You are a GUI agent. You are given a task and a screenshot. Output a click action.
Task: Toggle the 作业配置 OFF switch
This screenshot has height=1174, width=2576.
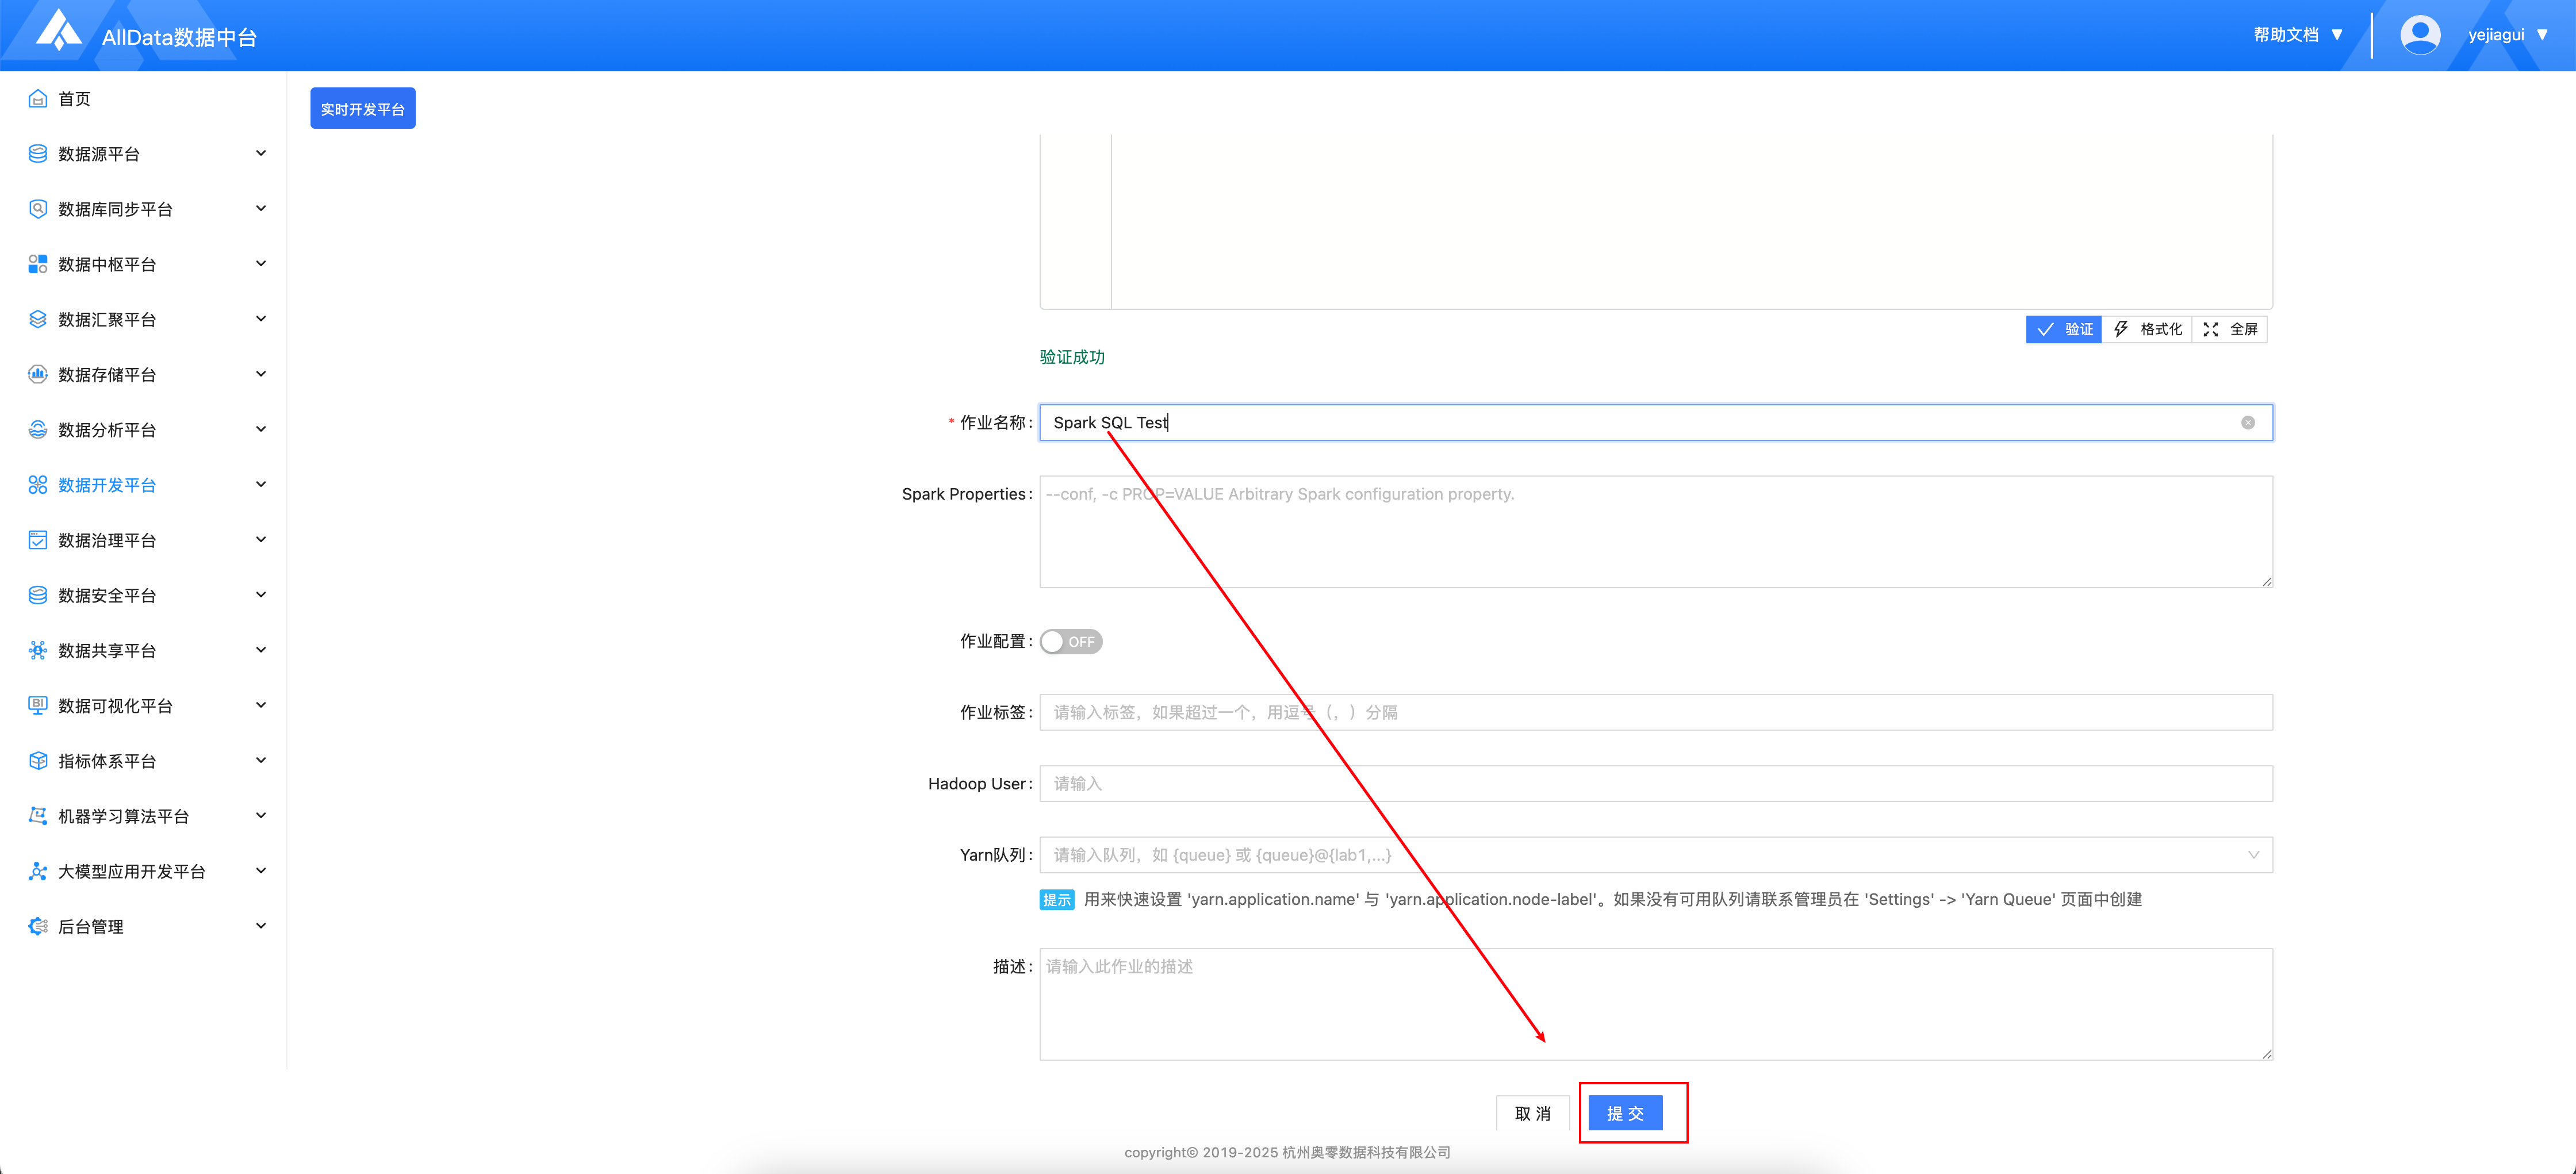pos(1071,642)
